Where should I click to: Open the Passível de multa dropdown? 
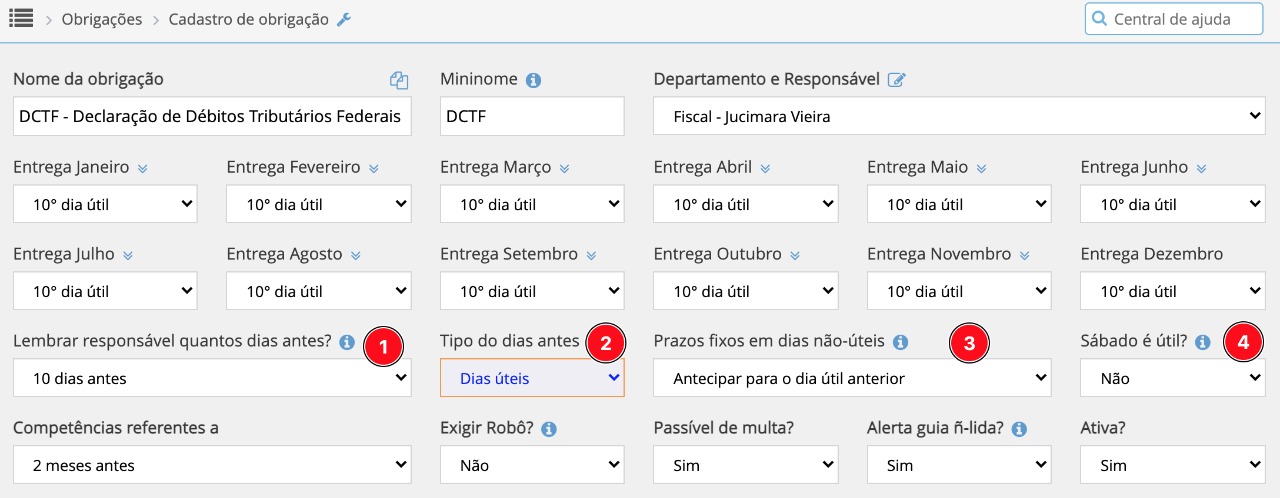tap(745, 465)
